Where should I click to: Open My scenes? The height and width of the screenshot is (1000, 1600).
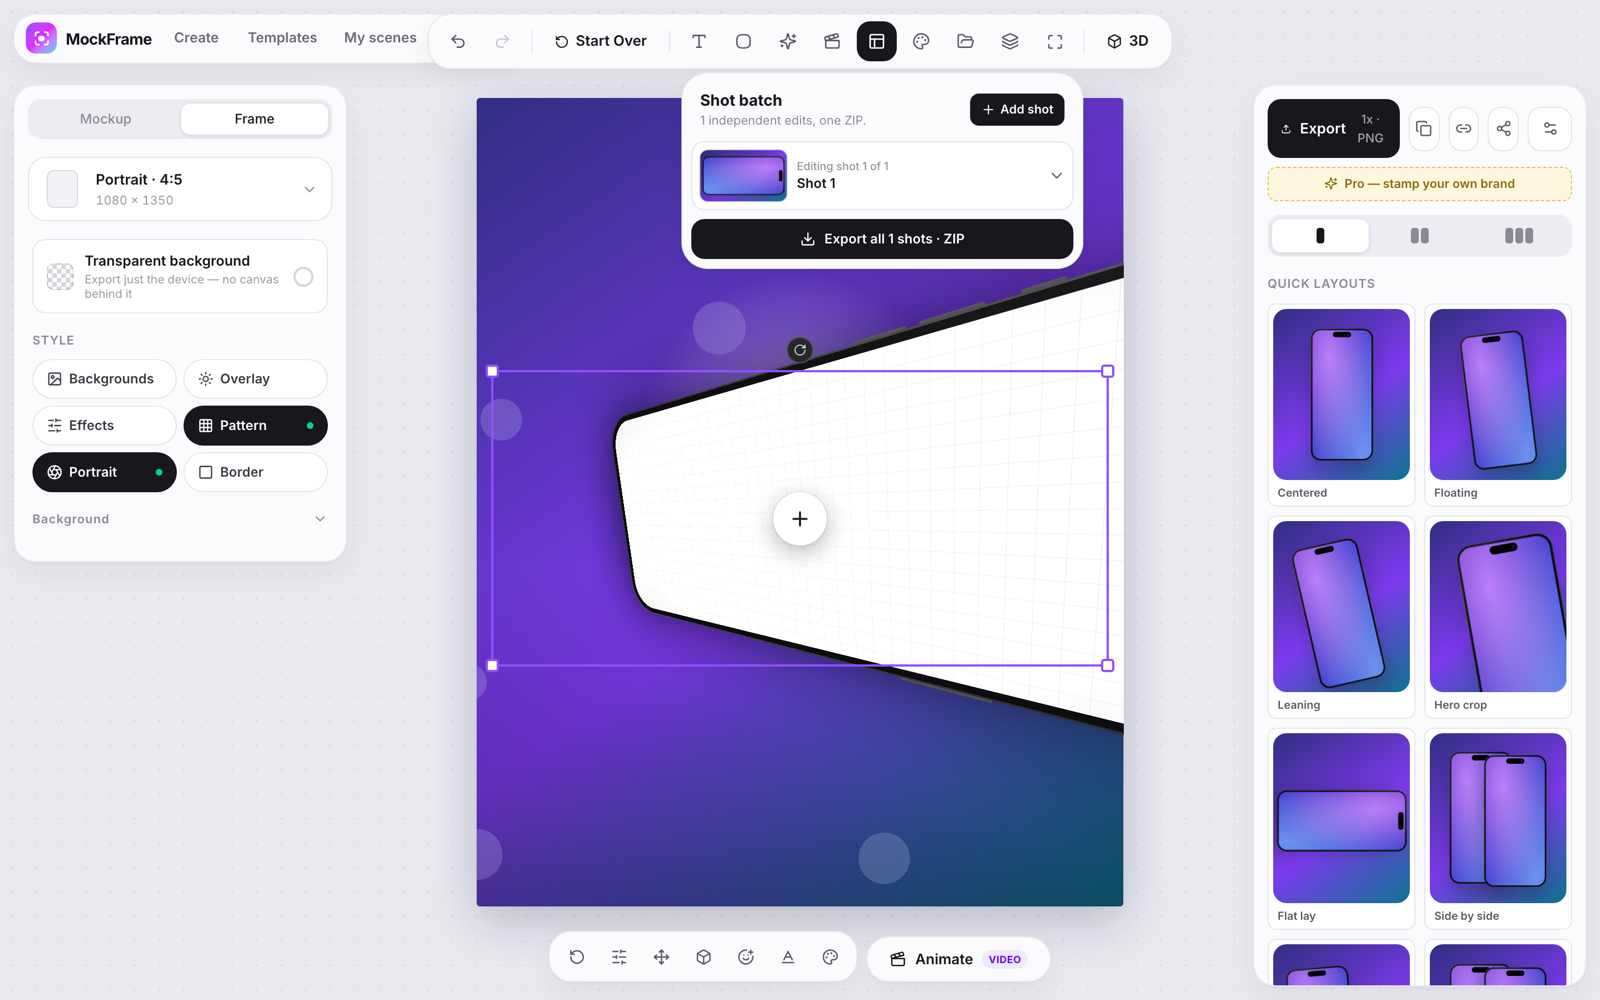pyautogui.click(x=380, y=38)
